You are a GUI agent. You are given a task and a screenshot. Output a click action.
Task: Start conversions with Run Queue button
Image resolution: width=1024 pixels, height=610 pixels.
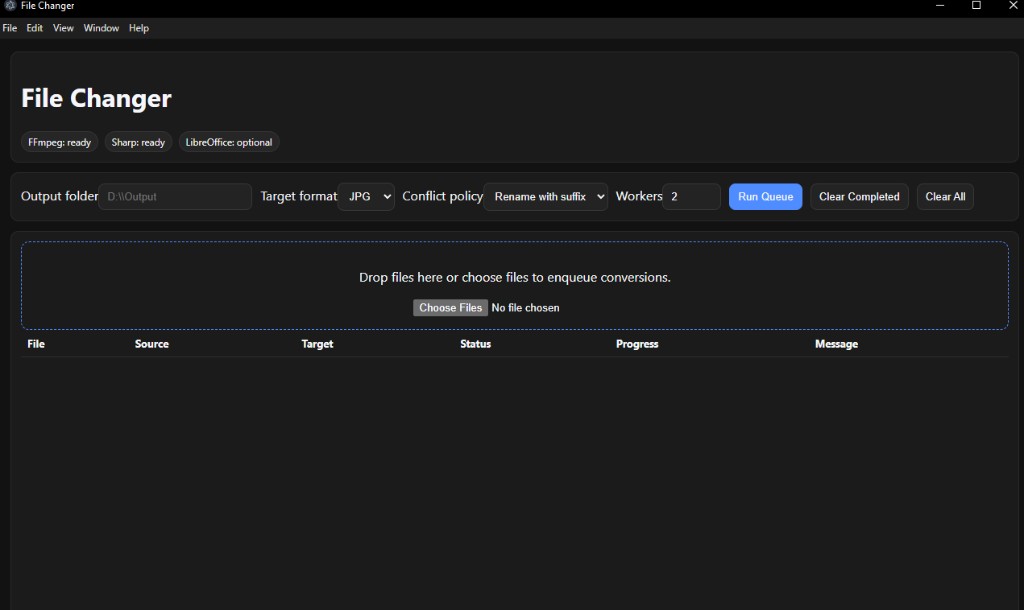(x=765, y=197)
